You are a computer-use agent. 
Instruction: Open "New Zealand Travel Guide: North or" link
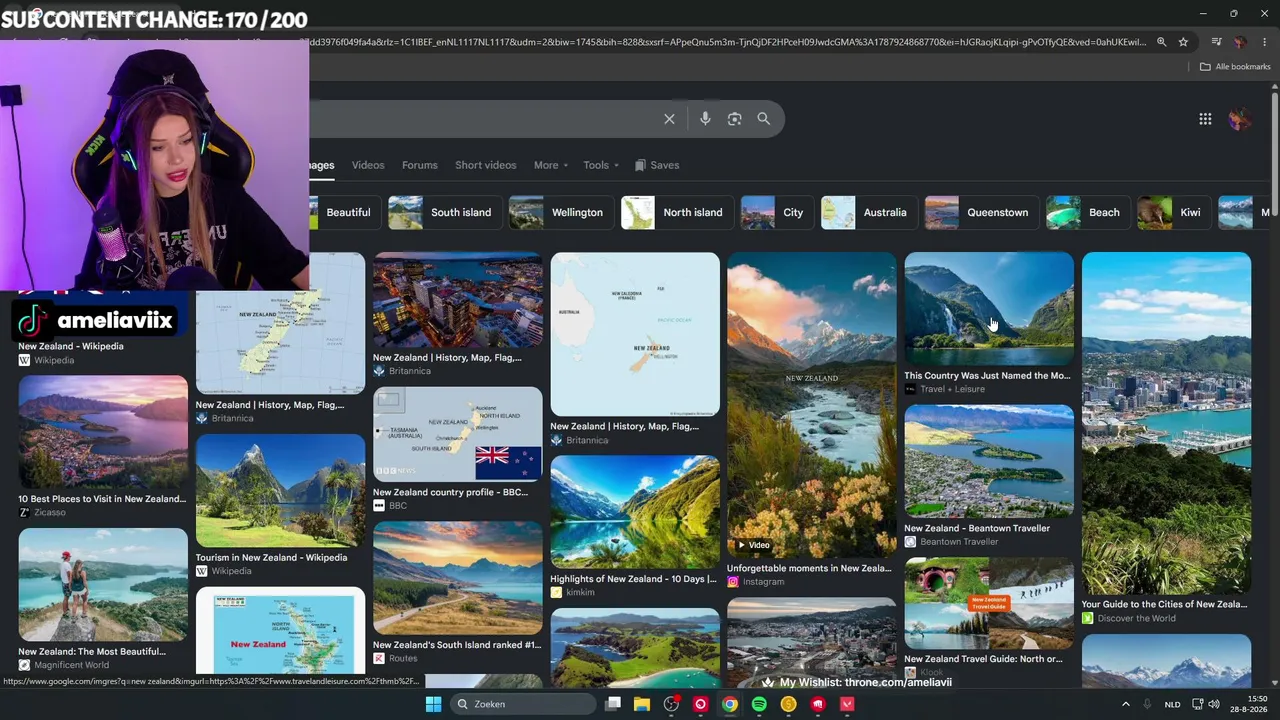983,659
